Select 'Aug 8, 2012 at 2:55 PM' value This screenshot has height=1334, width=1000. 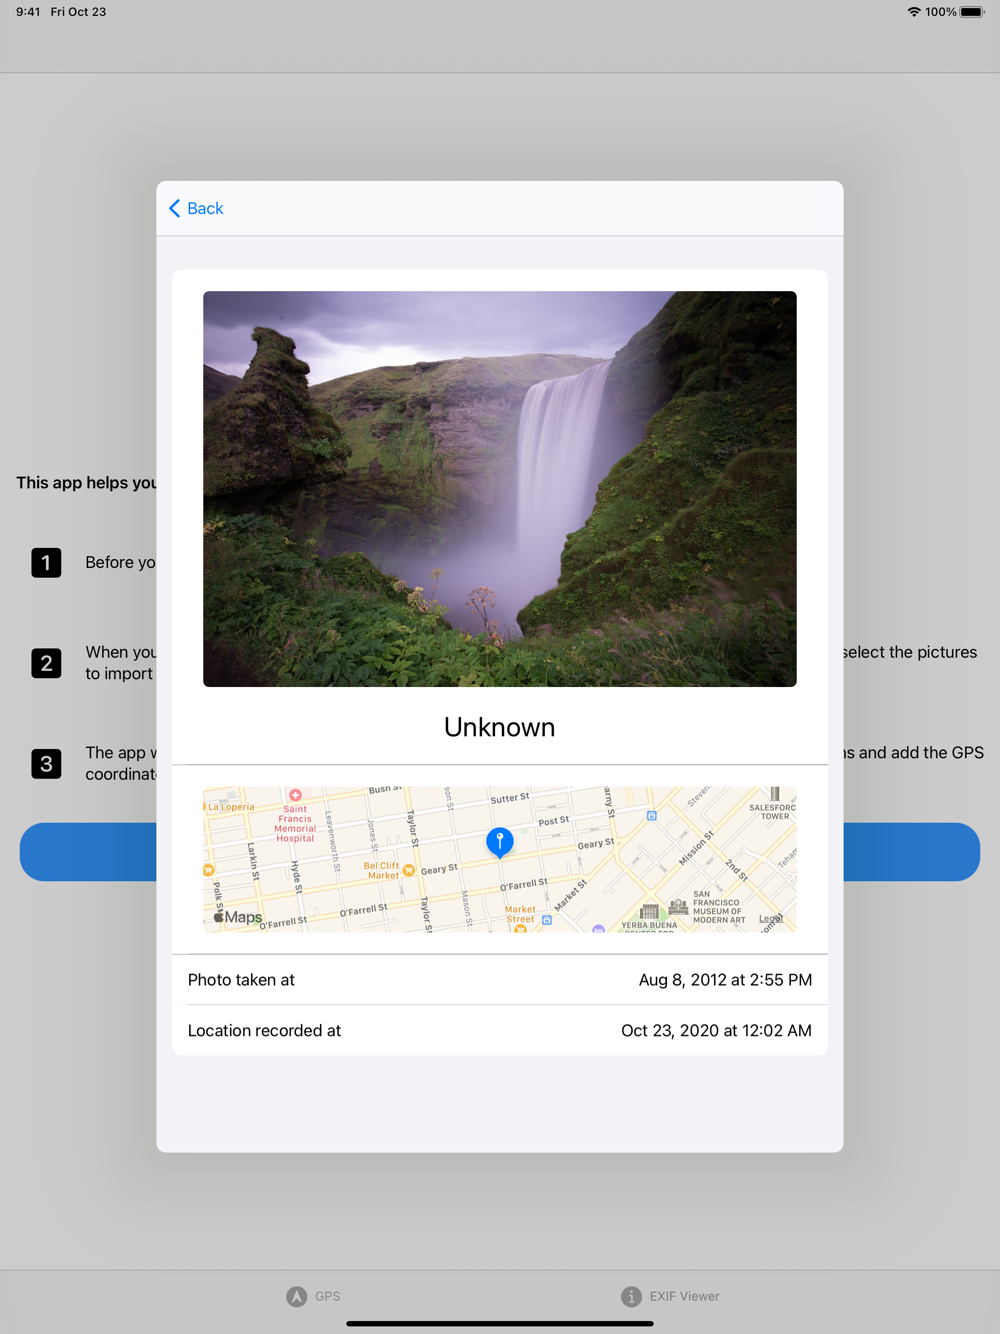pos(725,980)
